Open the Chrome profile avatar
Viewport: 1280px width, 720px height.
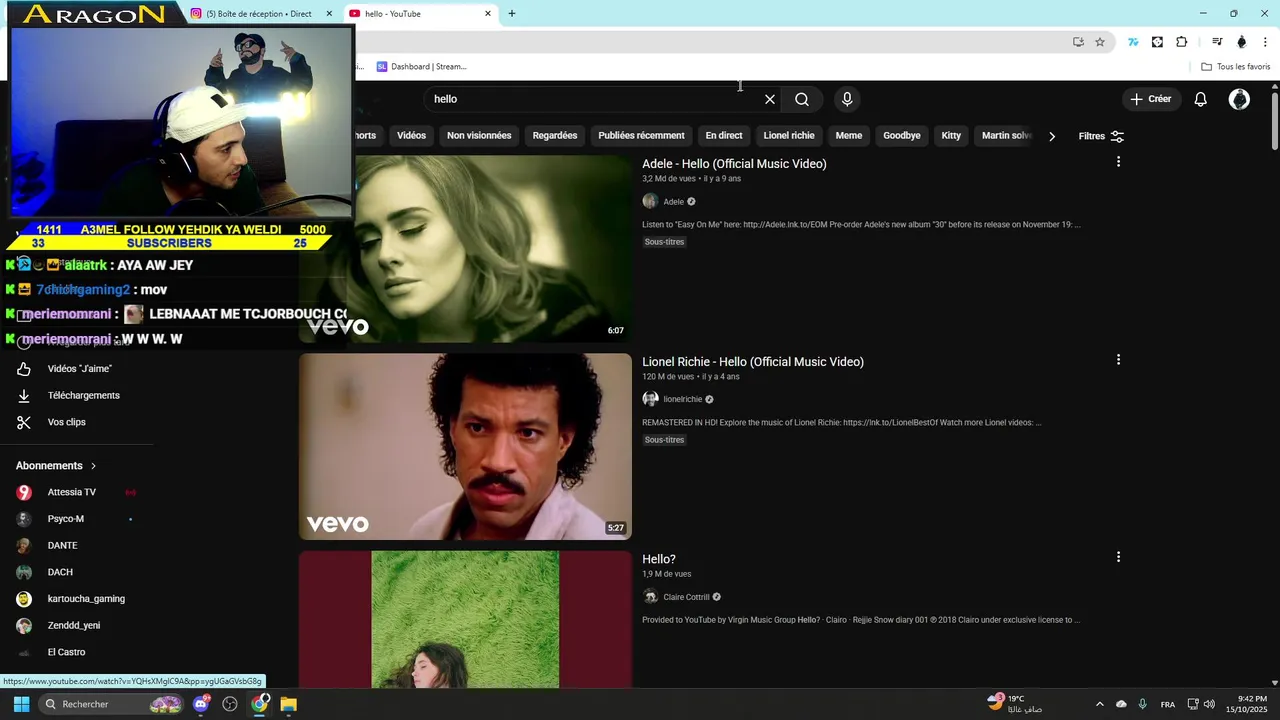click(x=1242, y=42)
